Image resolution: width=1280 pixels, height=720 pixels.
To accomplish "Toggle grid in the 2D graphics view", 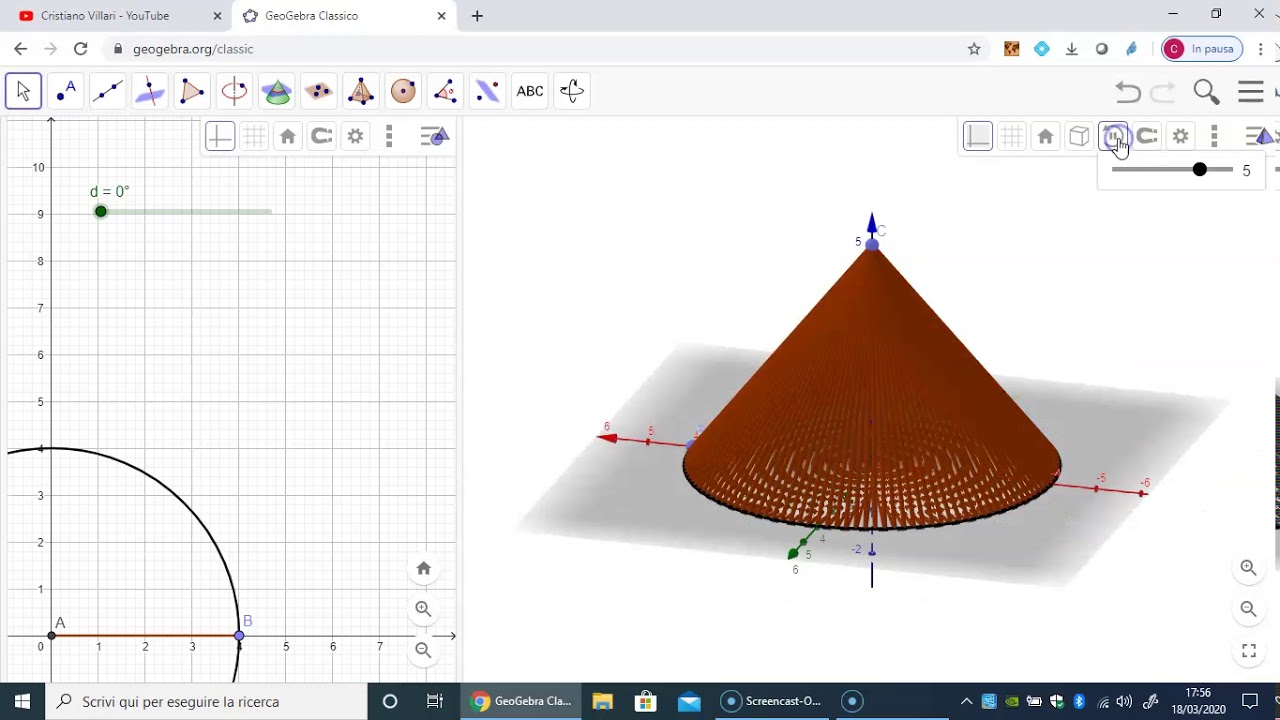I will (254, 136).
